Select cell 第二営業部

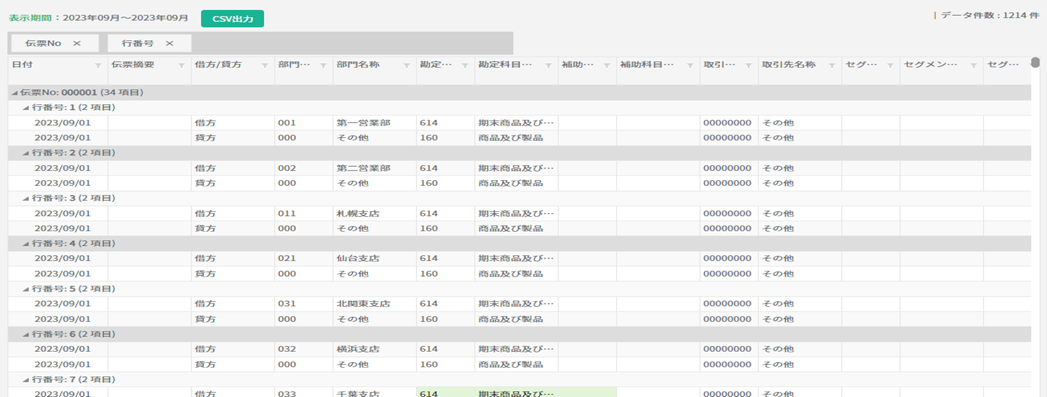[375, 168]
